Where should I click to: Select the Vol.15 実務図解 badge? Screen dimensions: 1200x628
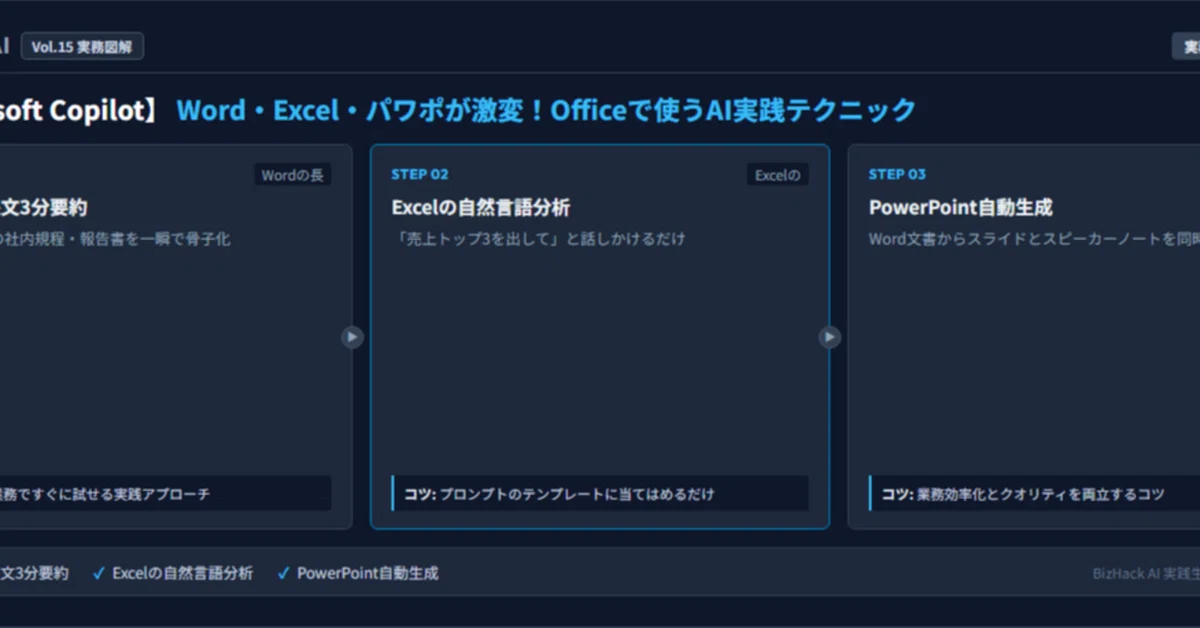tap(82, 47)
